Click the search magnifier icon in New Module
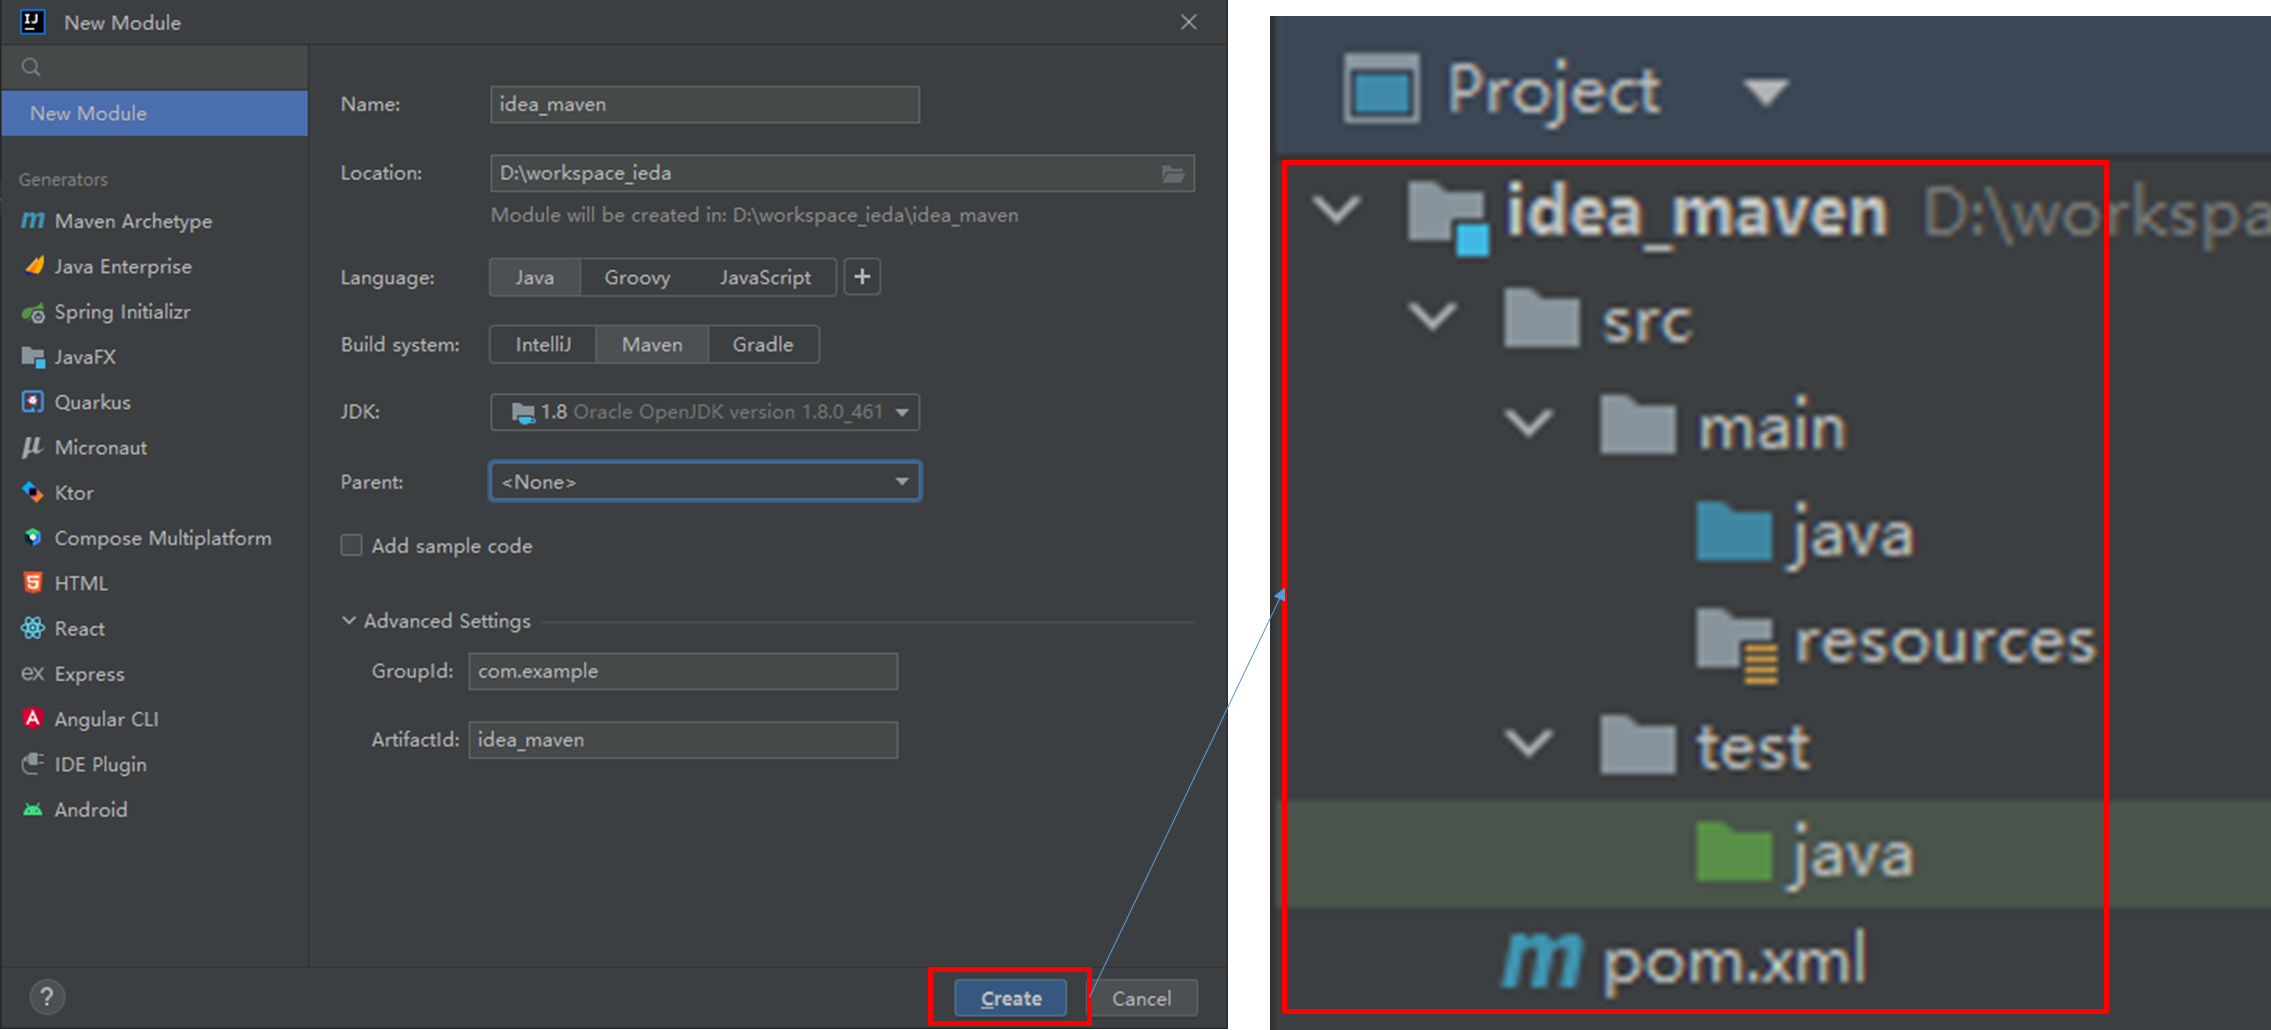The width and height of the screenshot is (2271, 1030). click(x=31, y=67)
